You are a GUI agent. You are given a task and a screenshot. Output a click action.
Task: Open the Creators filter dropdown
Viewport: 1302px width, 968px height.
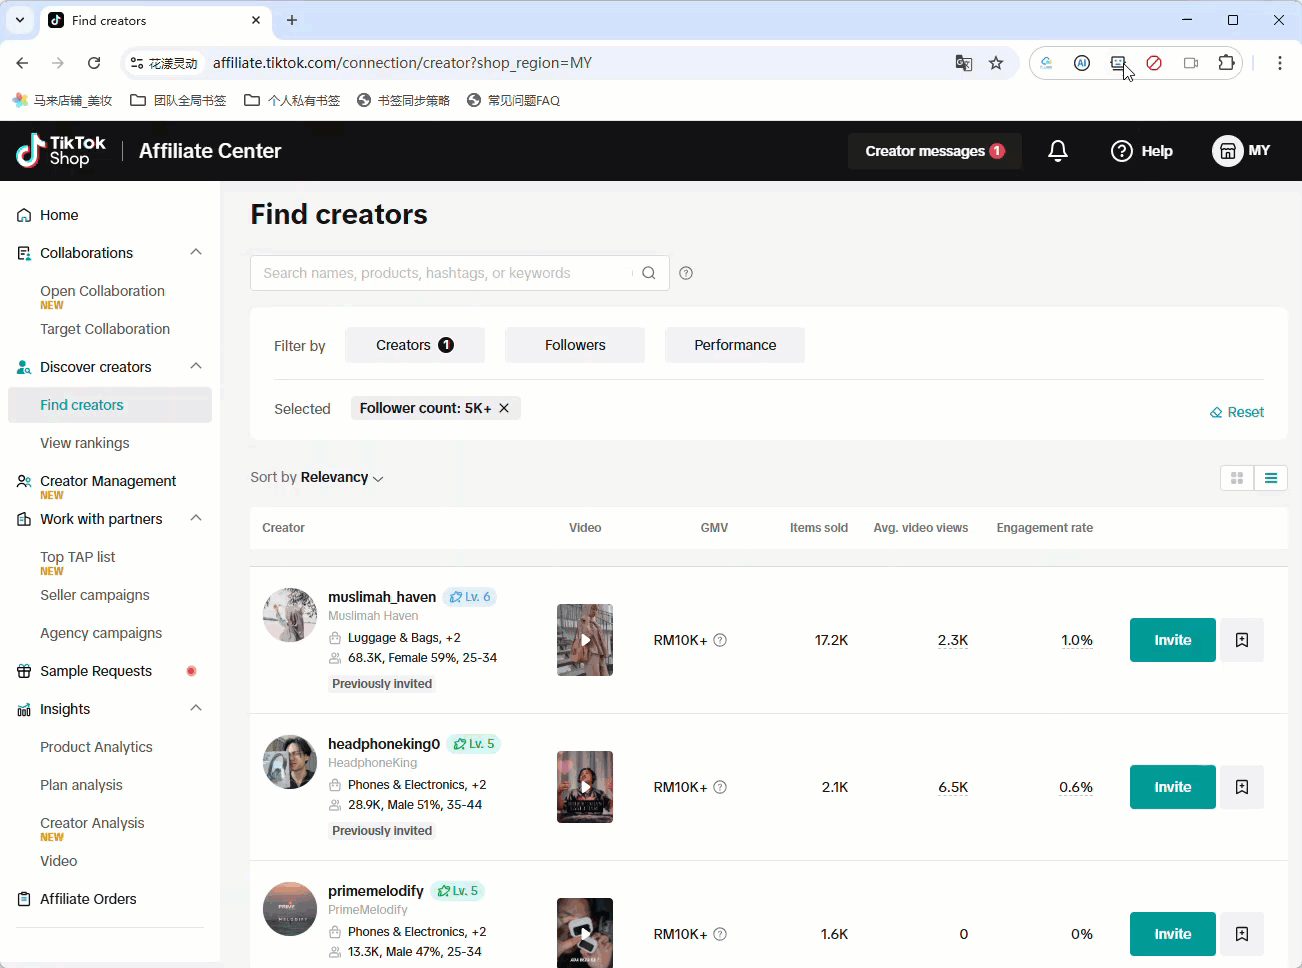point(415,345)
